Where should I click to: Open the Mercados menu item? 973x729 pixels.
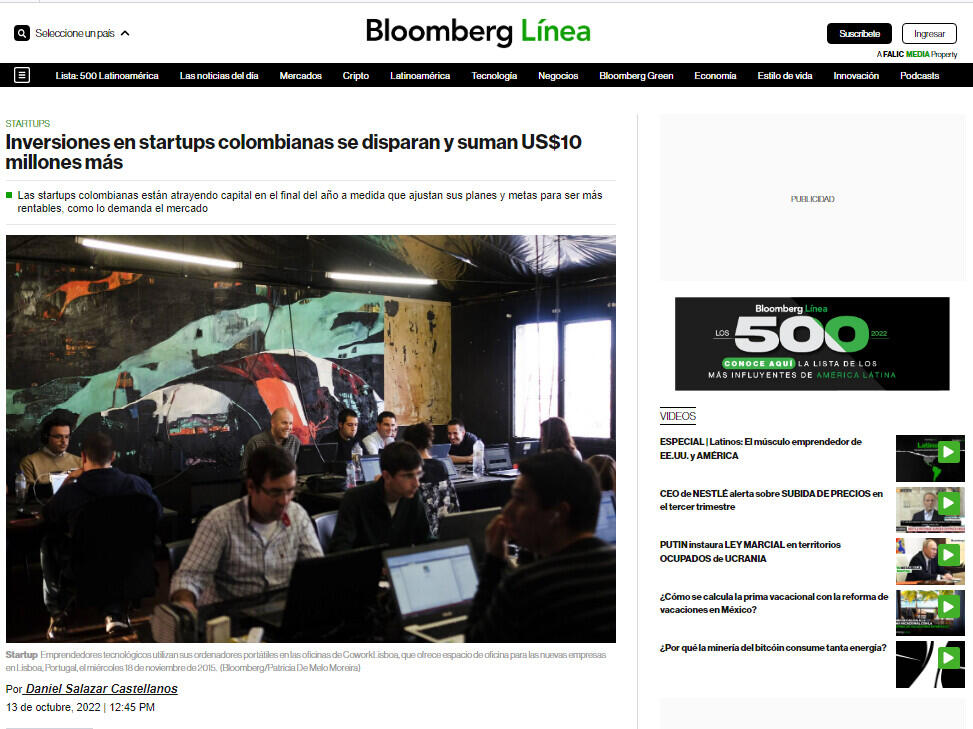(300, 76)
